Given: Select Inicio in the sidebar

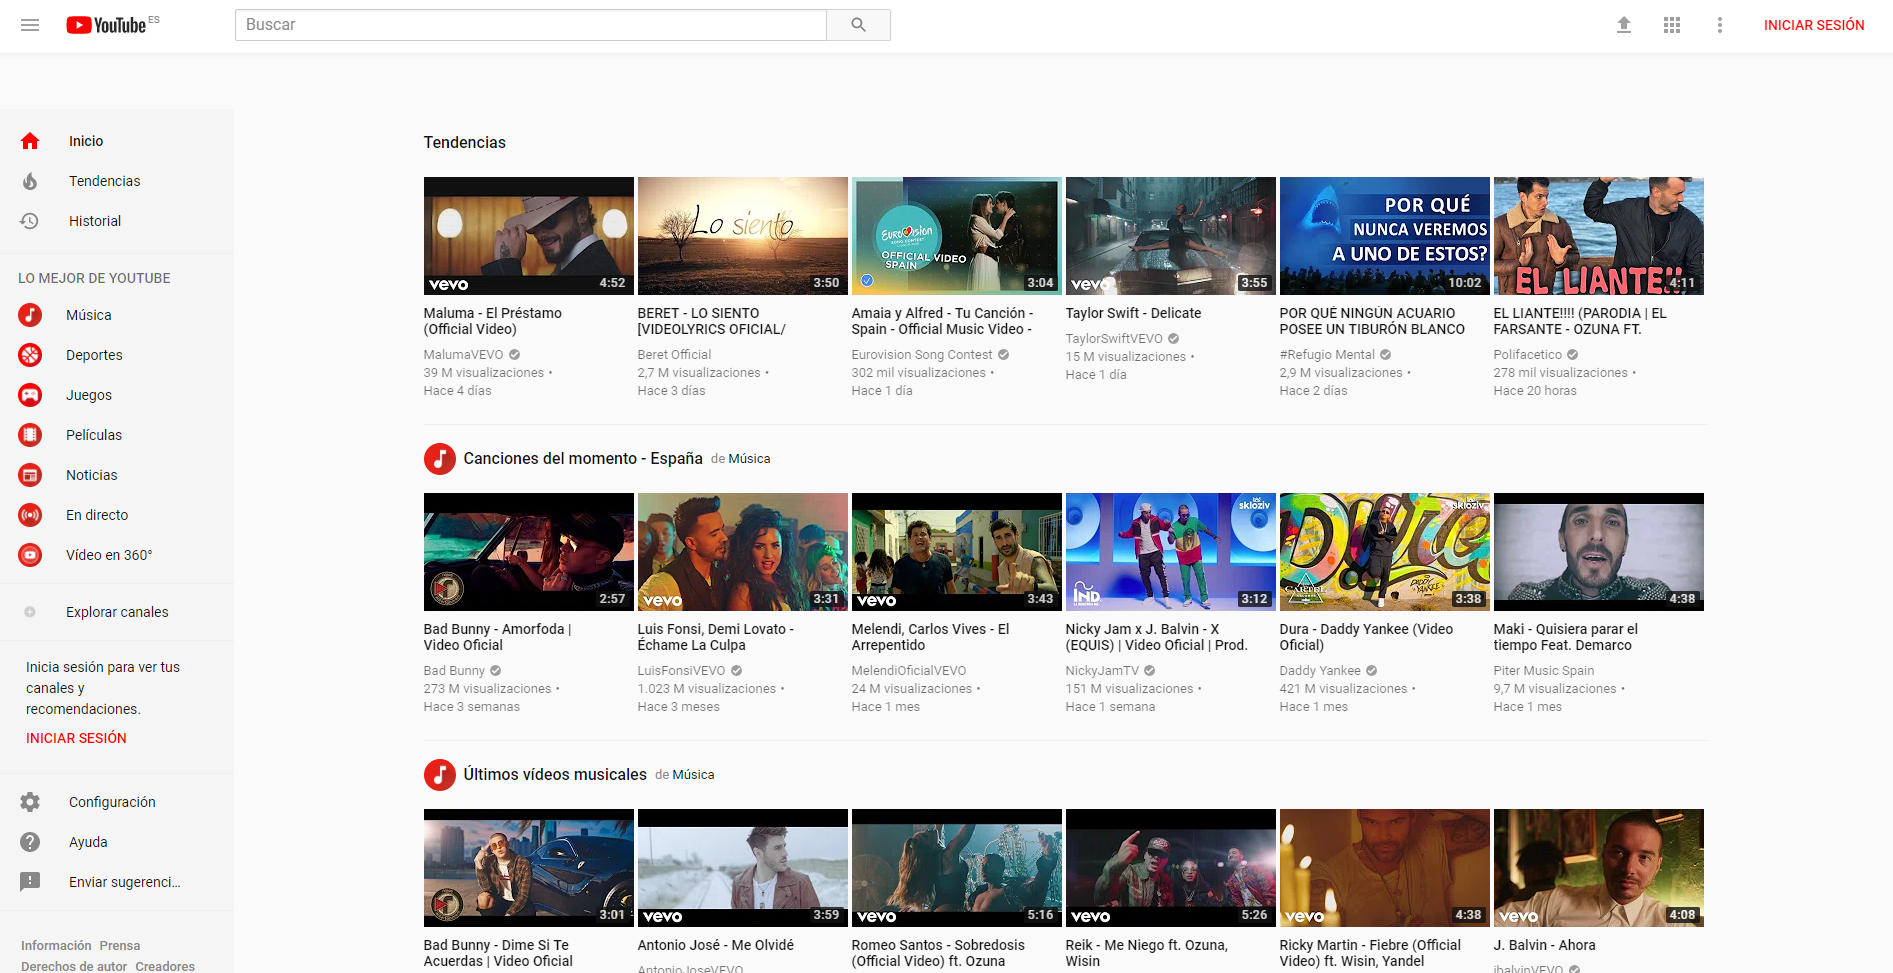Looking at the screenshot, I should point(86,141).
